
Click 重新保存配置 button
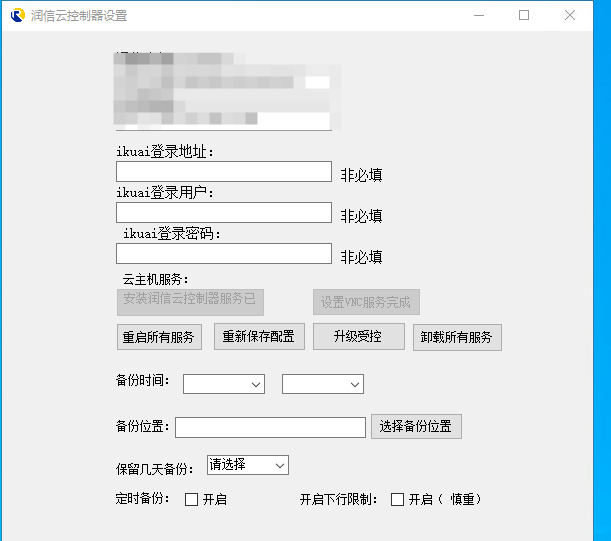coord(259,336)
